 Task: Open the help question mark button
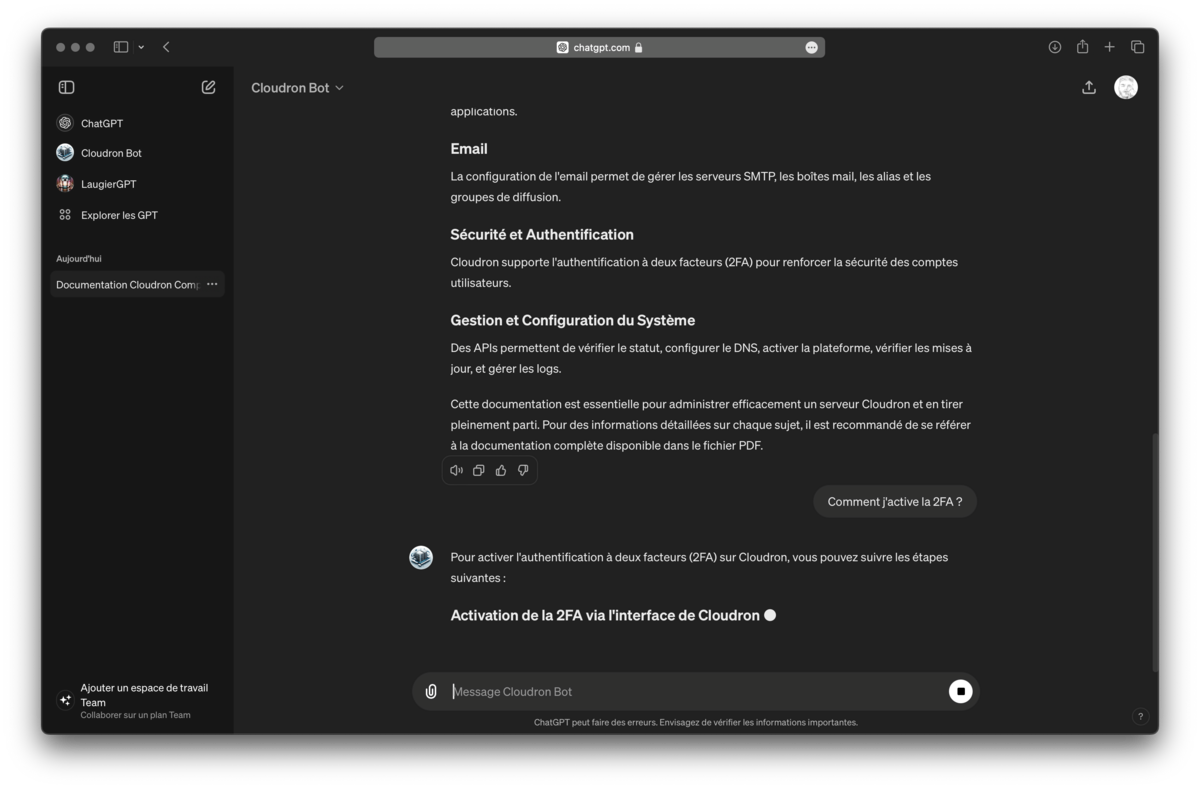click(x=1140, y=716)
